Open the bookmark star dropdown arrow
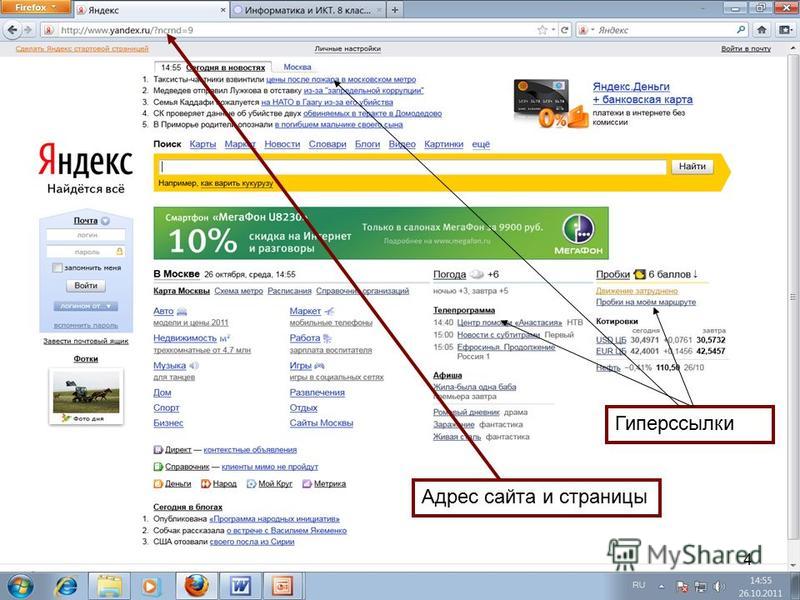Image resolution: width=800 pixels, height=600 pixels. pyautogui.click(x=553, y=30)
